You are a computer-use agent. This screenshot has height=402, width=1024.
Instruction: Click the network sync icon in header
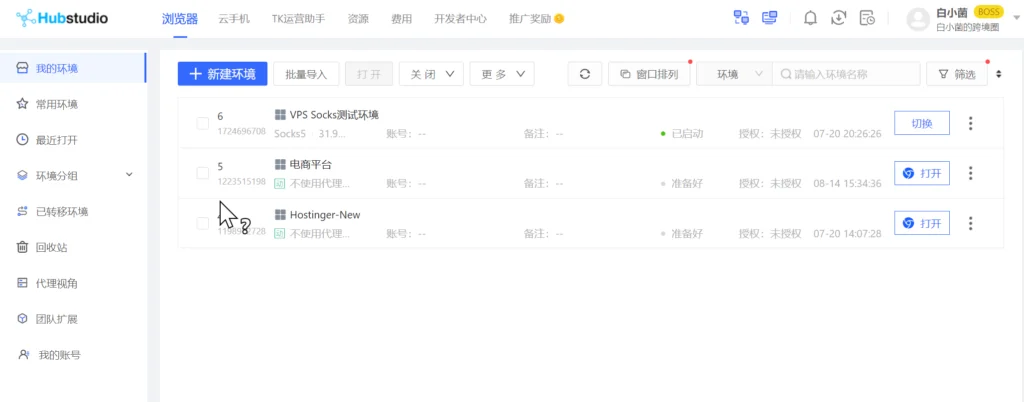tap(741, 18)
